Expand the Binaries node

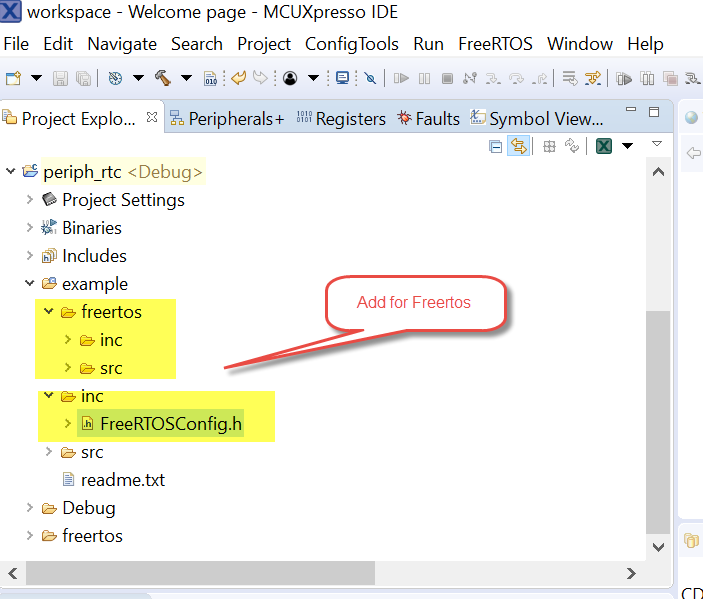tap(30, 227)
